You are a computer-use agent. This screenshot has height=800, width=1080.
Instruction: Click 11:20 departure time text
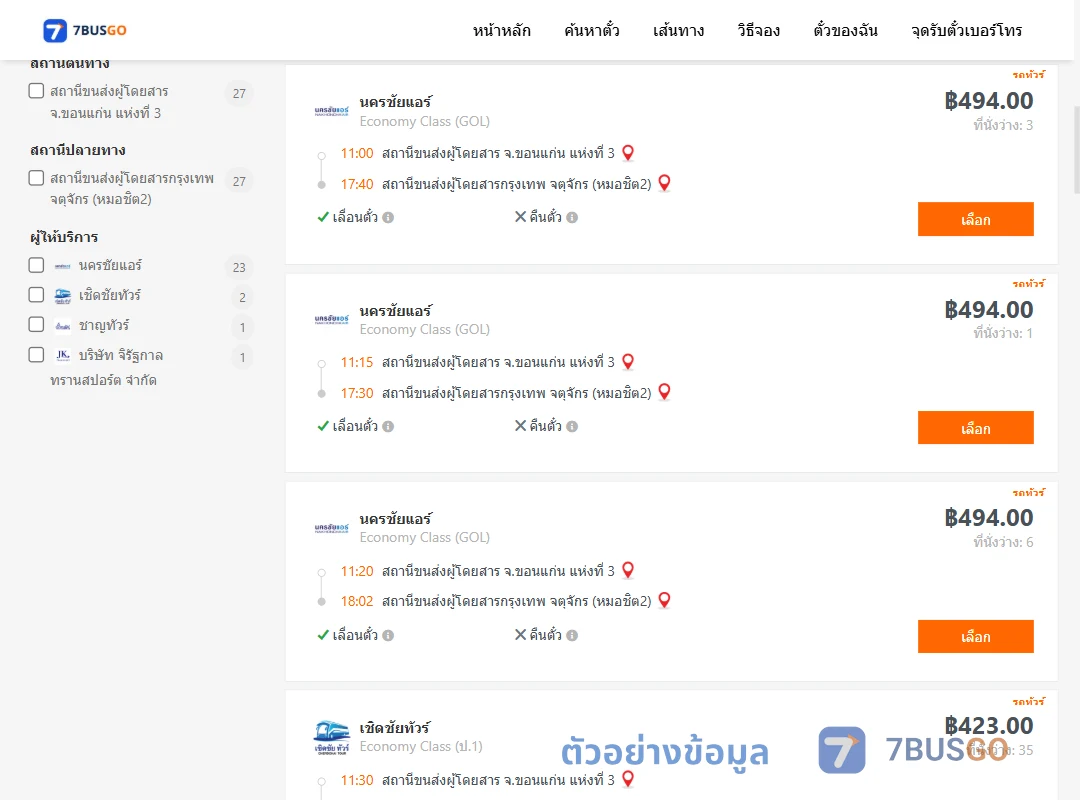(x=357, y=571)
